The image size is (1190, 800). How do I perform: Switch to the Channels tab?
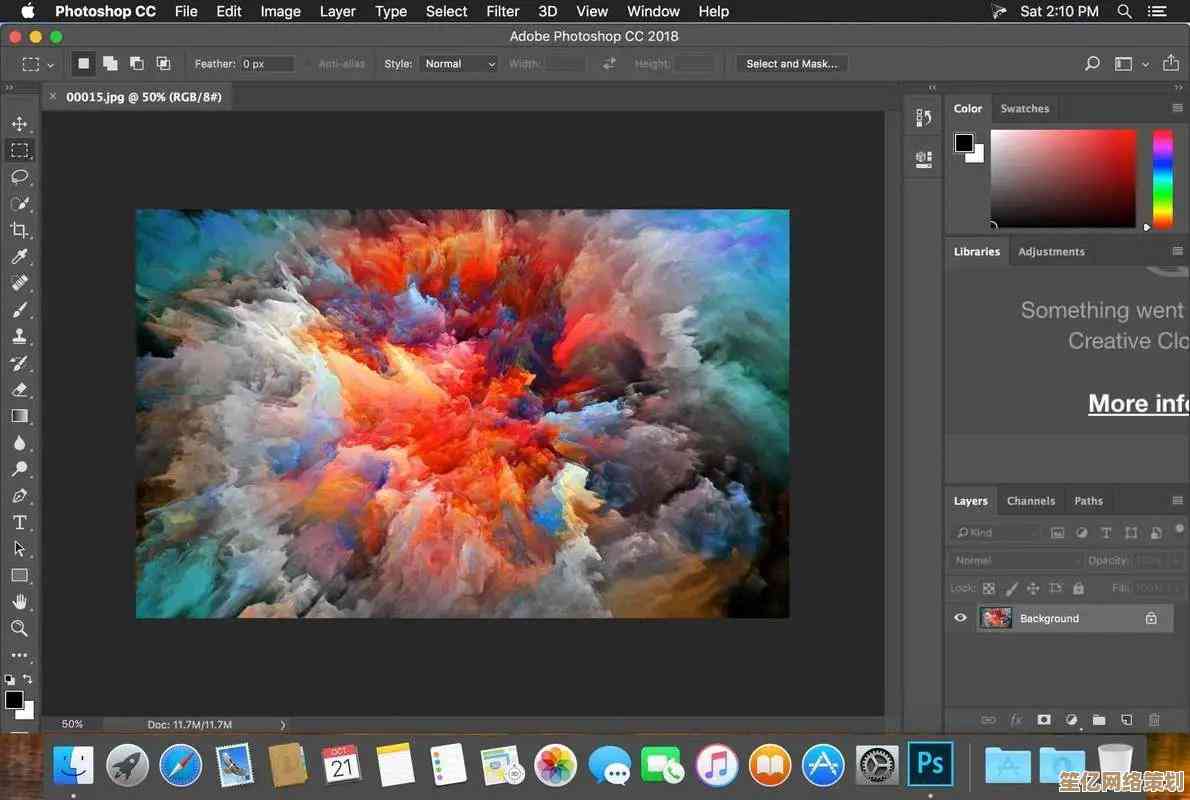pyautogui.click(x=1030, y=501)
